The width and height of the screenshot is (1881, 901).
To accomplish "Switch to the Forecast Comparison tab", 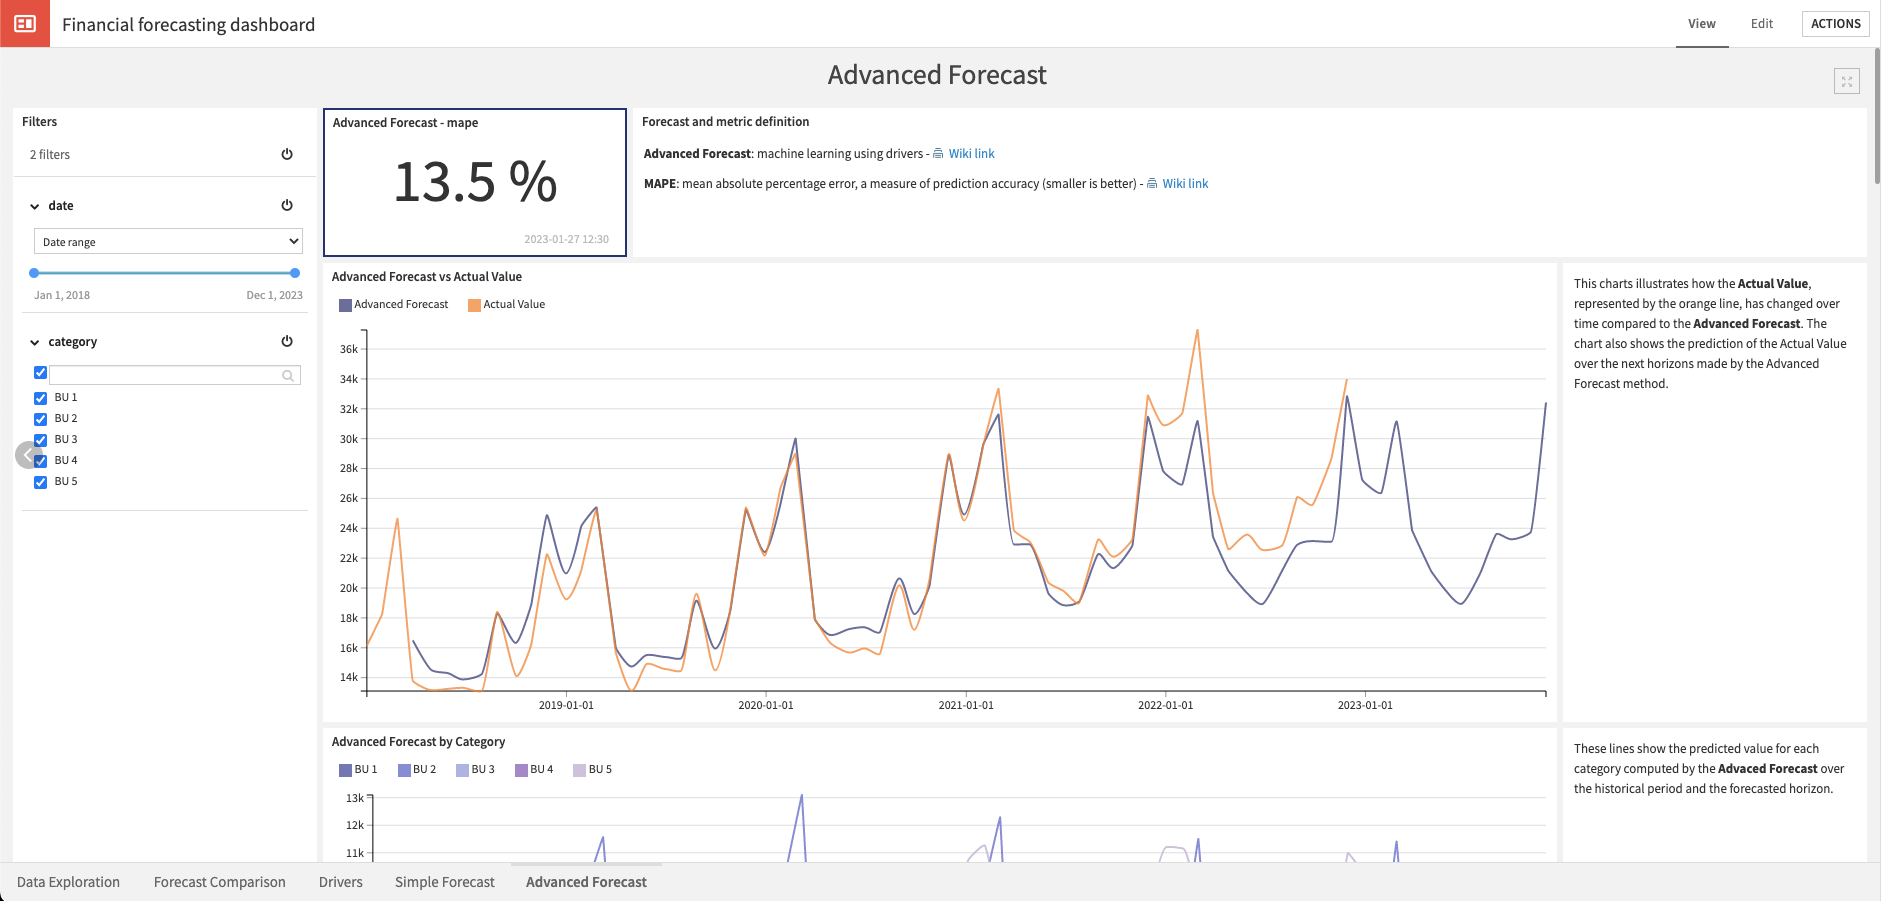I will (x=219, y=882).
